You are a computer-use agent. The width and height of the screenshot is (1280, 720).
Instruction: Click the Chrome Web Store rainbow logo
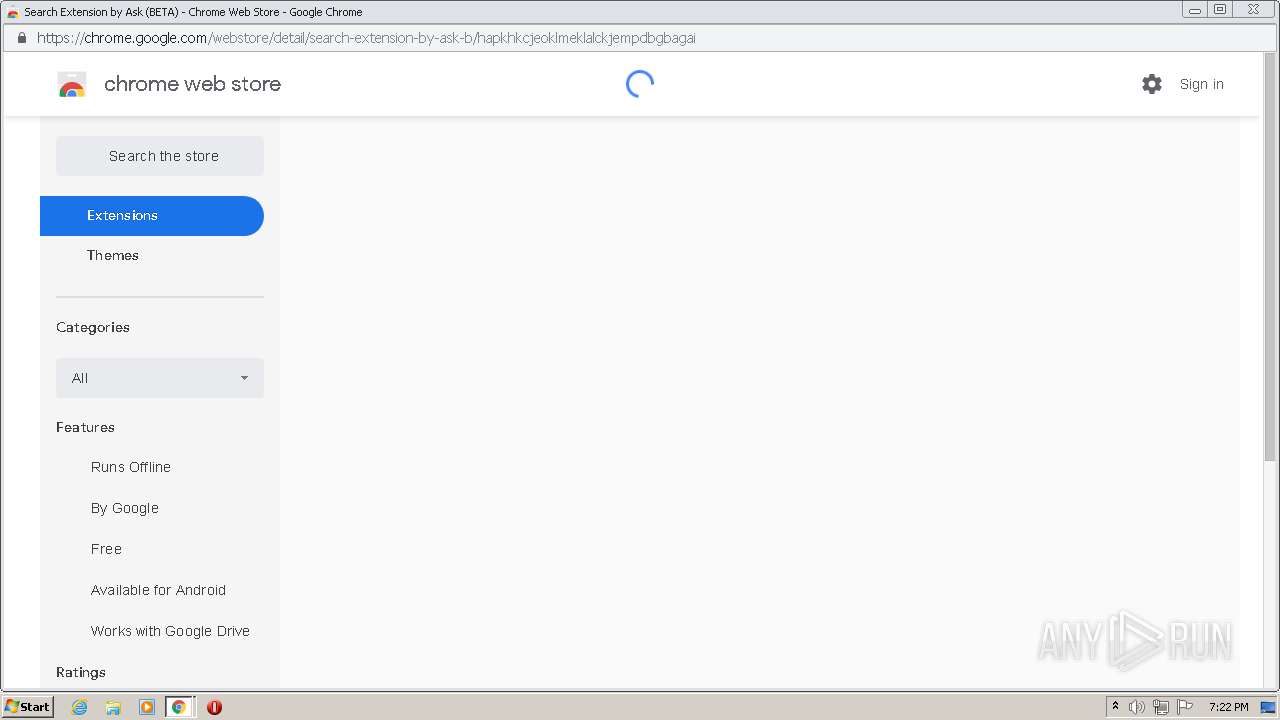tap(72, 84)
